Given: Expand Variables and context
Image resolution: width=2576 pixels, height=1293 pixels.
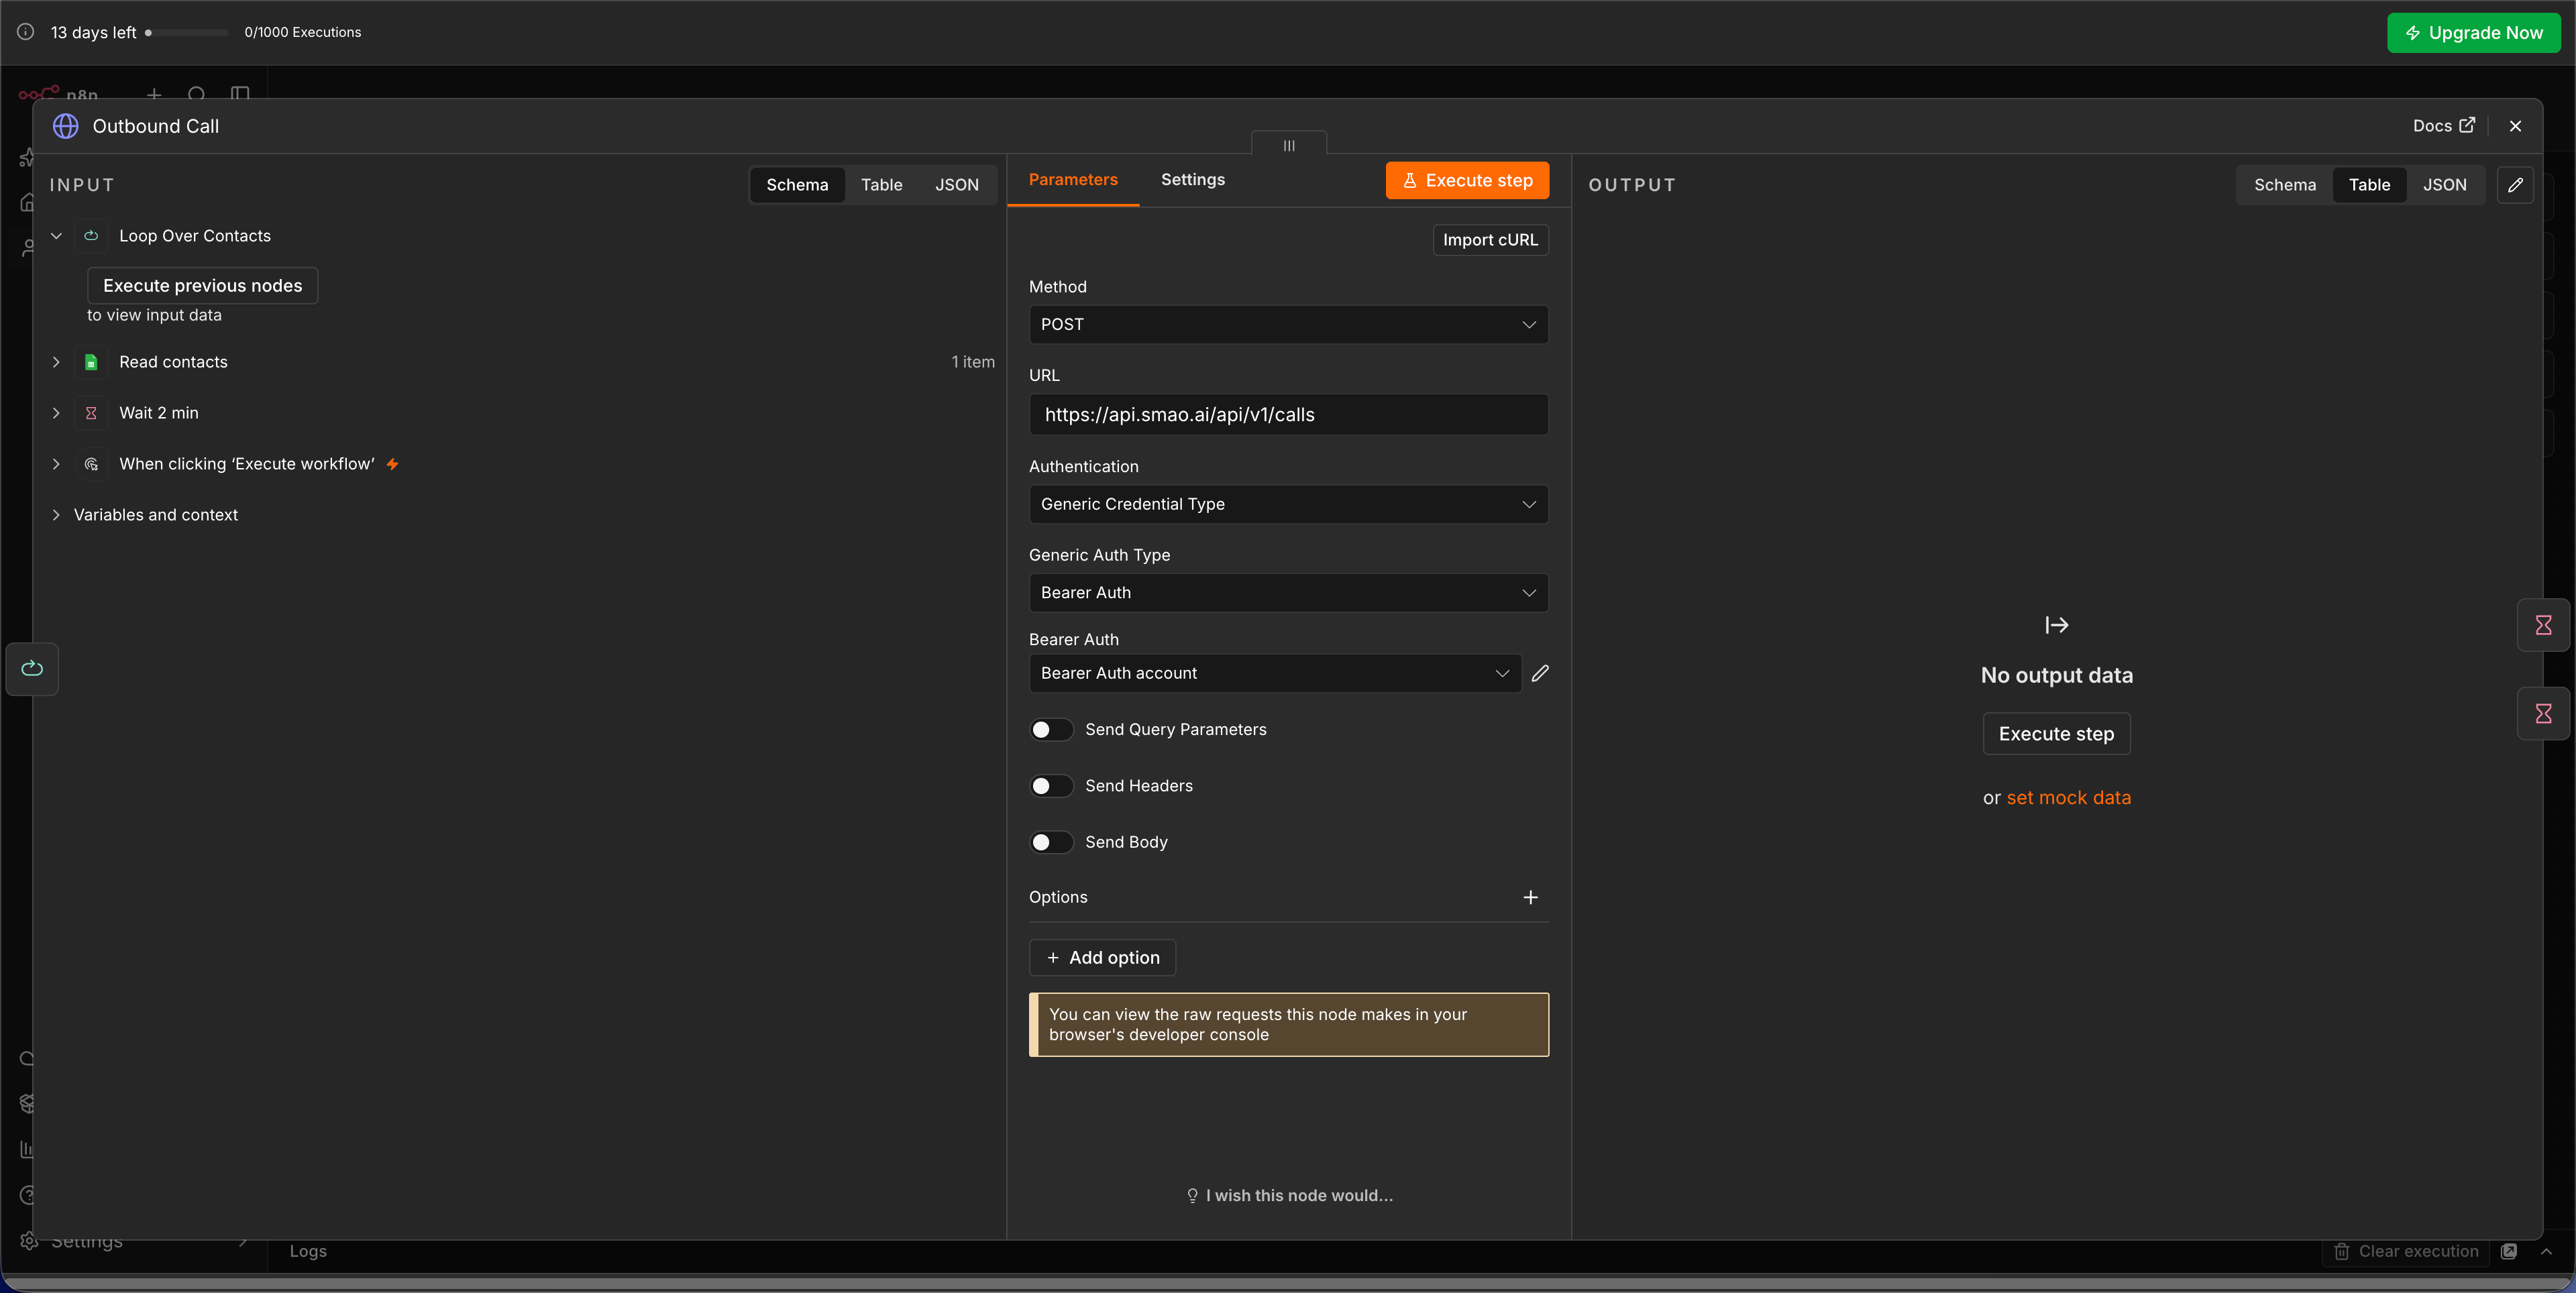Looking at the screenshot, I should point(56,515).
